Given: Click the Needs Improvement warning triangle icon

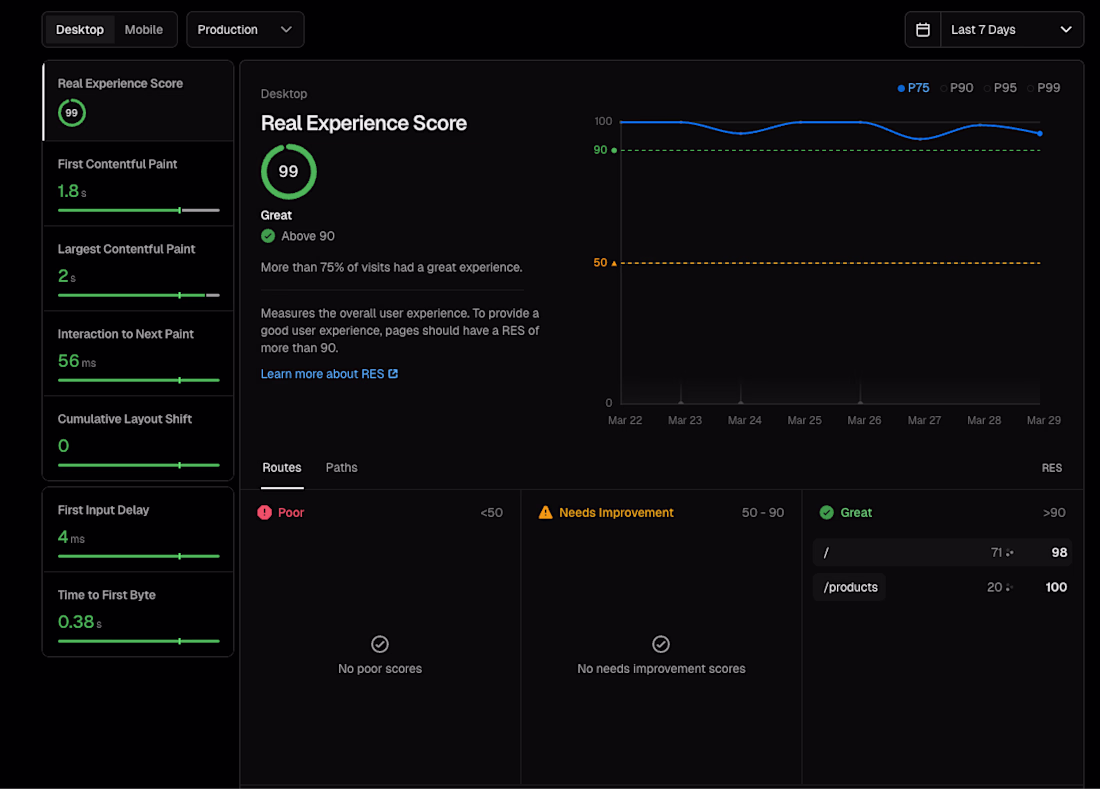Looking at the screenshot, I should (545, 512).
